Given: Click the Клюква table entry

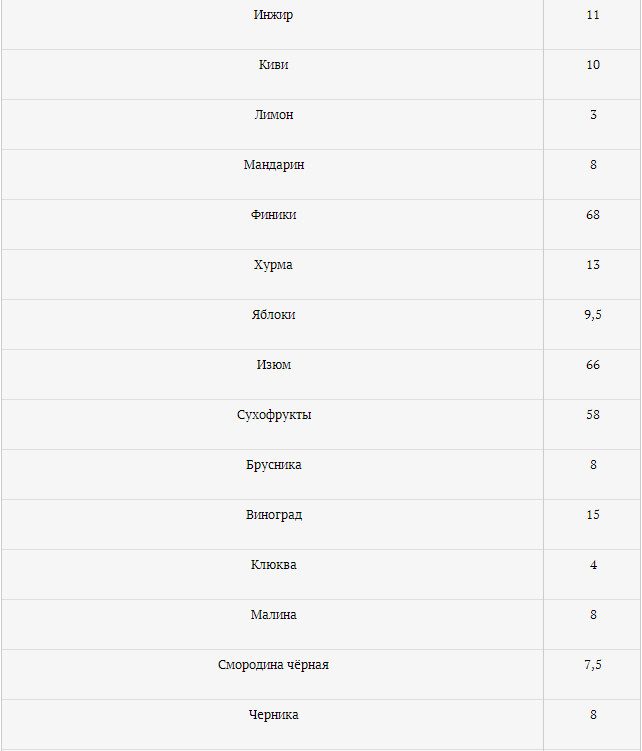Looking at the screenshot, I should (x=273, y=565).
